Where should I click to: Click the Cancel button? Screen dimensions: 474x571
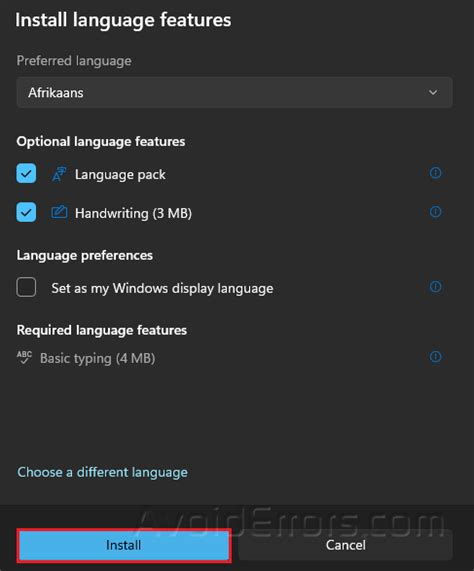click(x=345, y=545)
